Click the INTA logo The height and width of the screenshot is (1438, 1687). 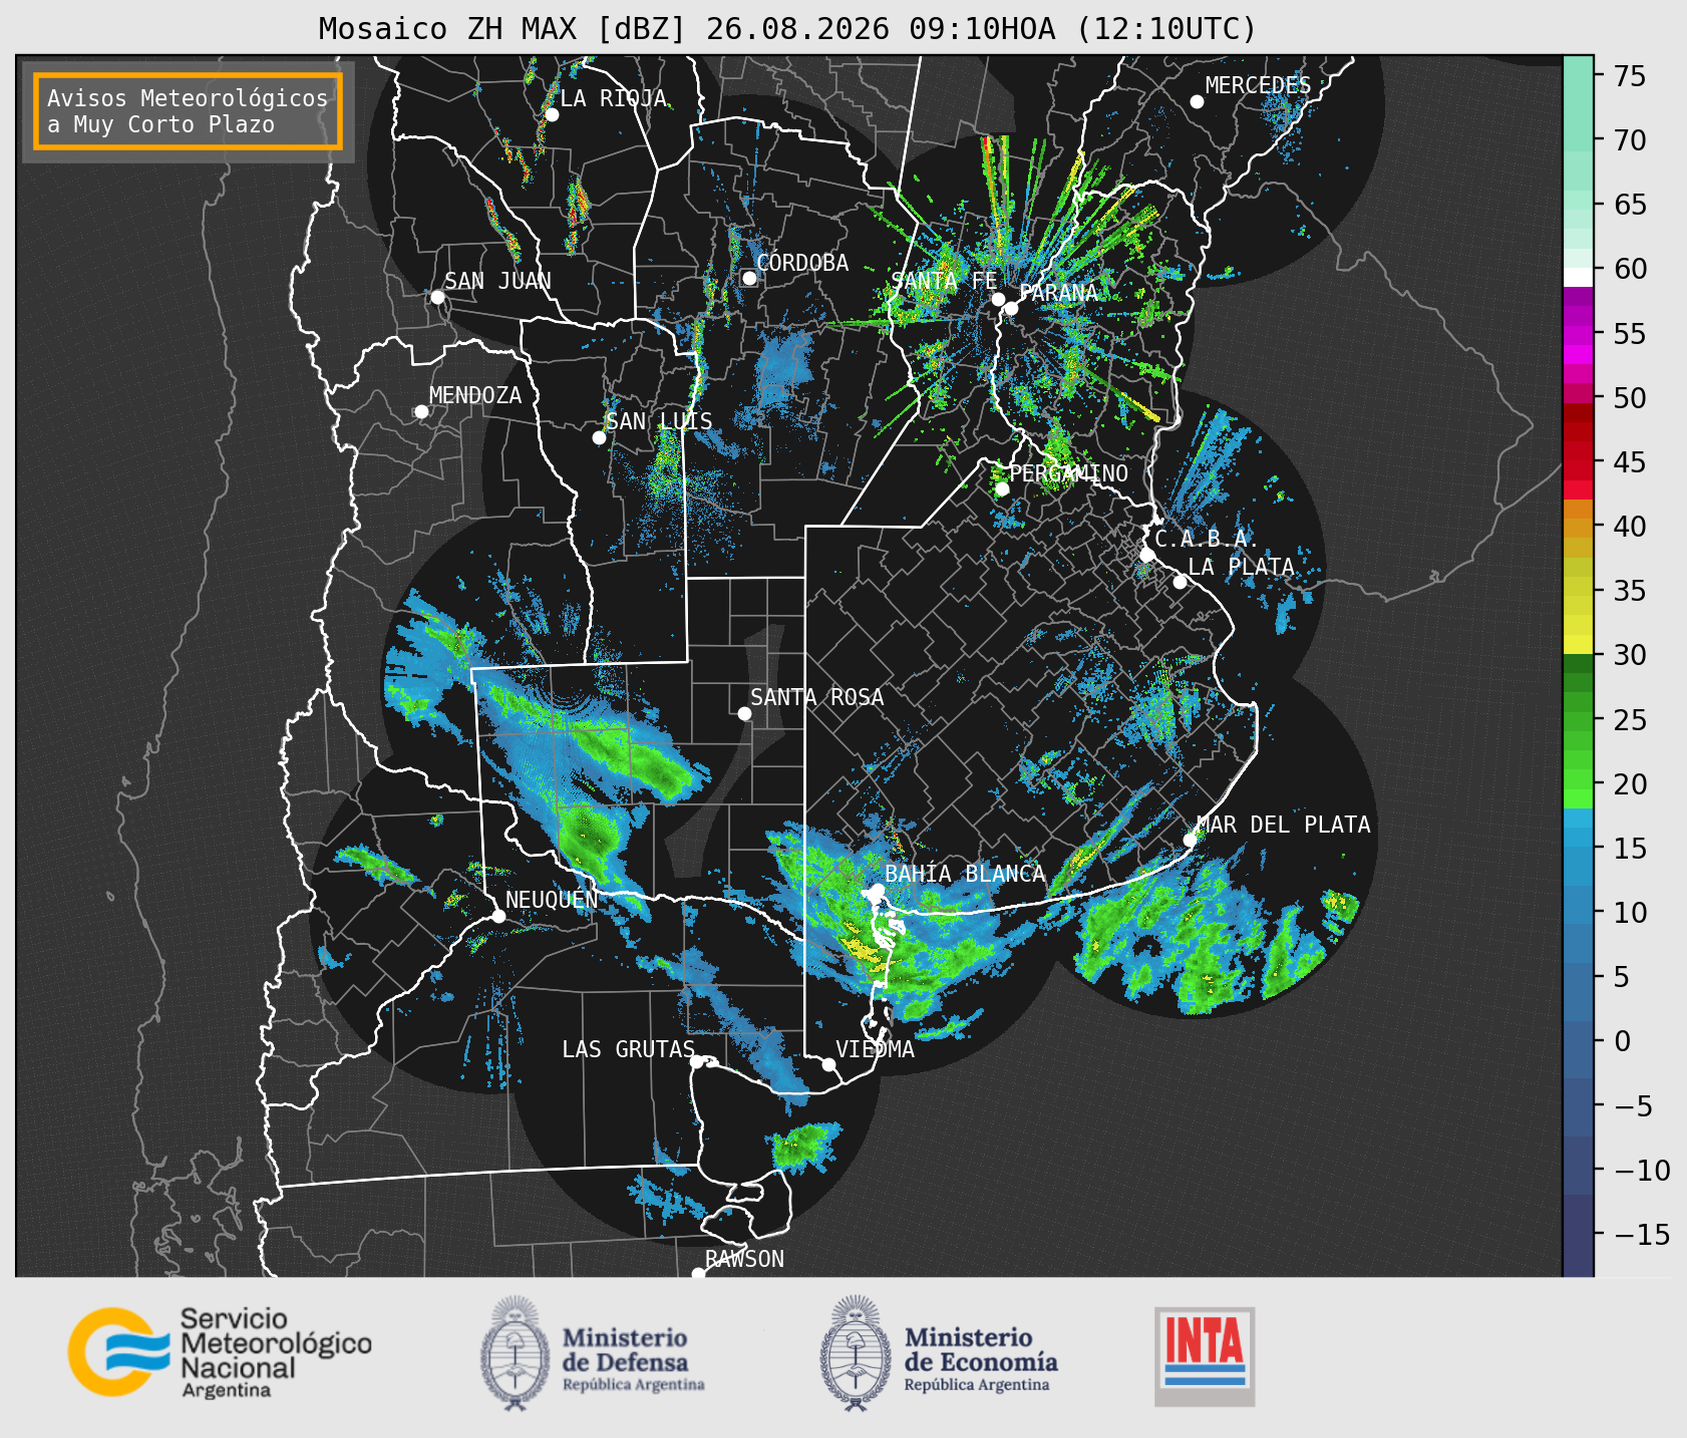[1205, 1356]
